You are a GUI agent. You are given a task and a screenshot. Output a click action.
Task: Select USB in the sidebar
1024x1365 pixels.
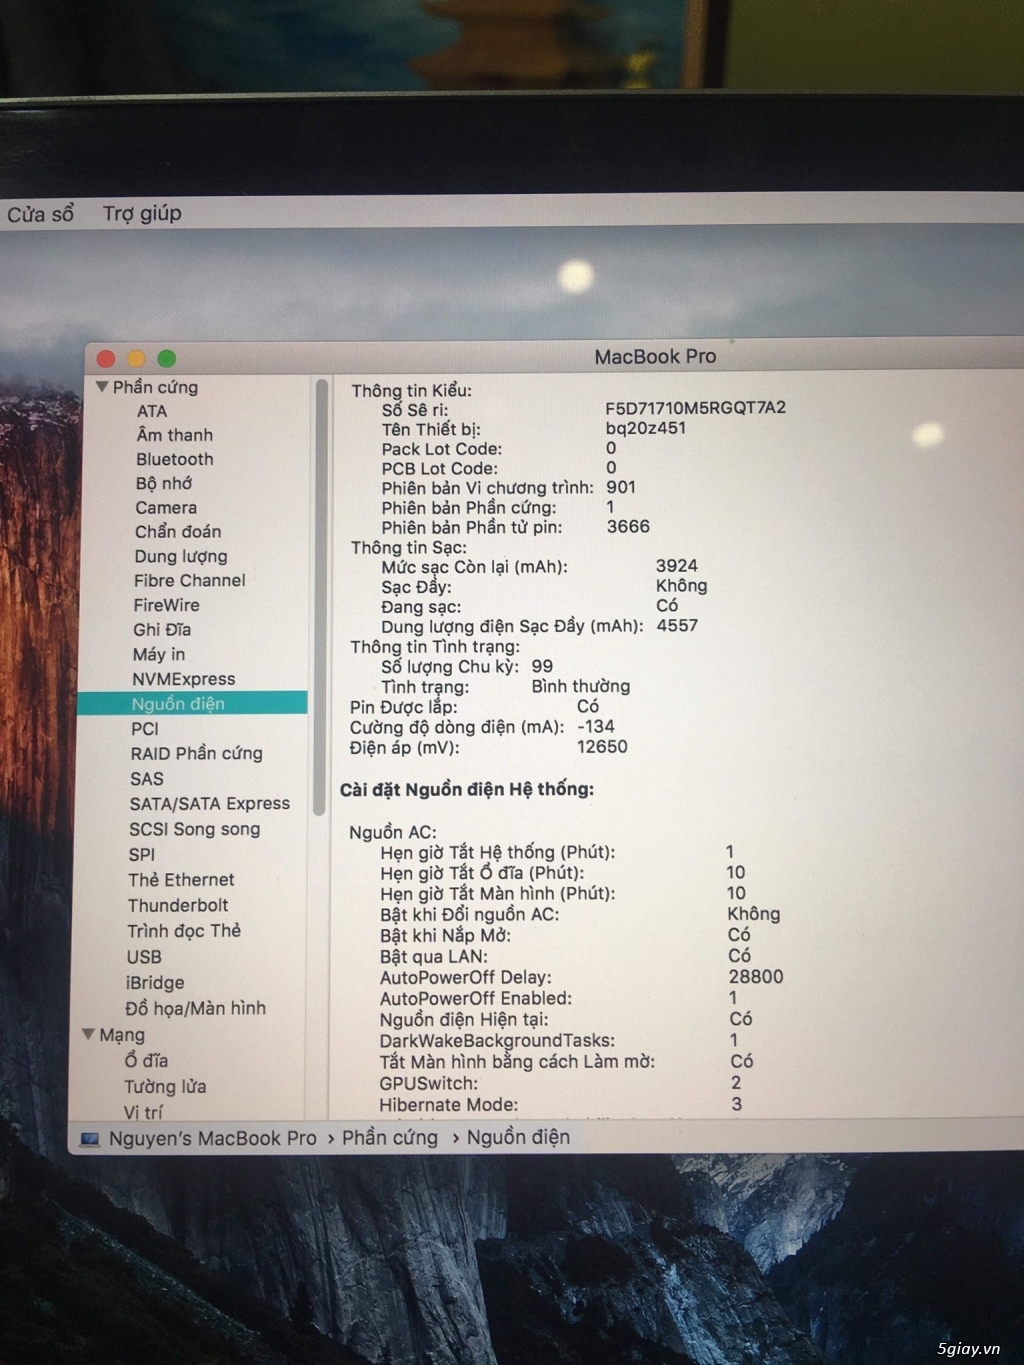pos(144,956)
